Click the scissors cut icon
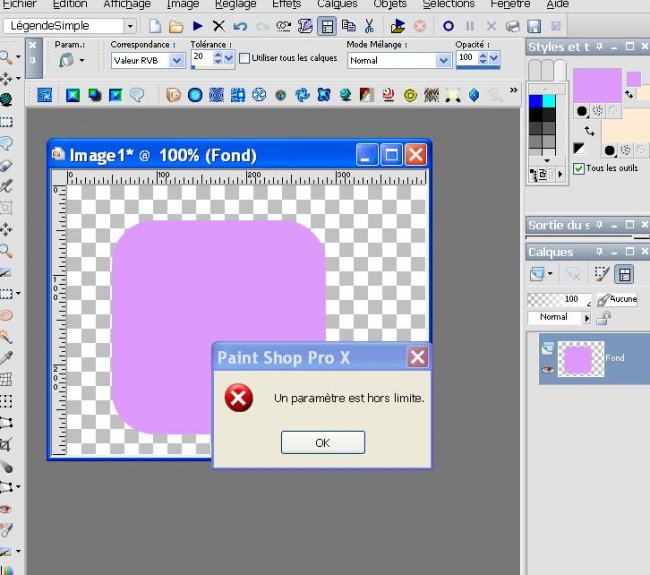Screen dimensions: 650x575 pos(369,26)
